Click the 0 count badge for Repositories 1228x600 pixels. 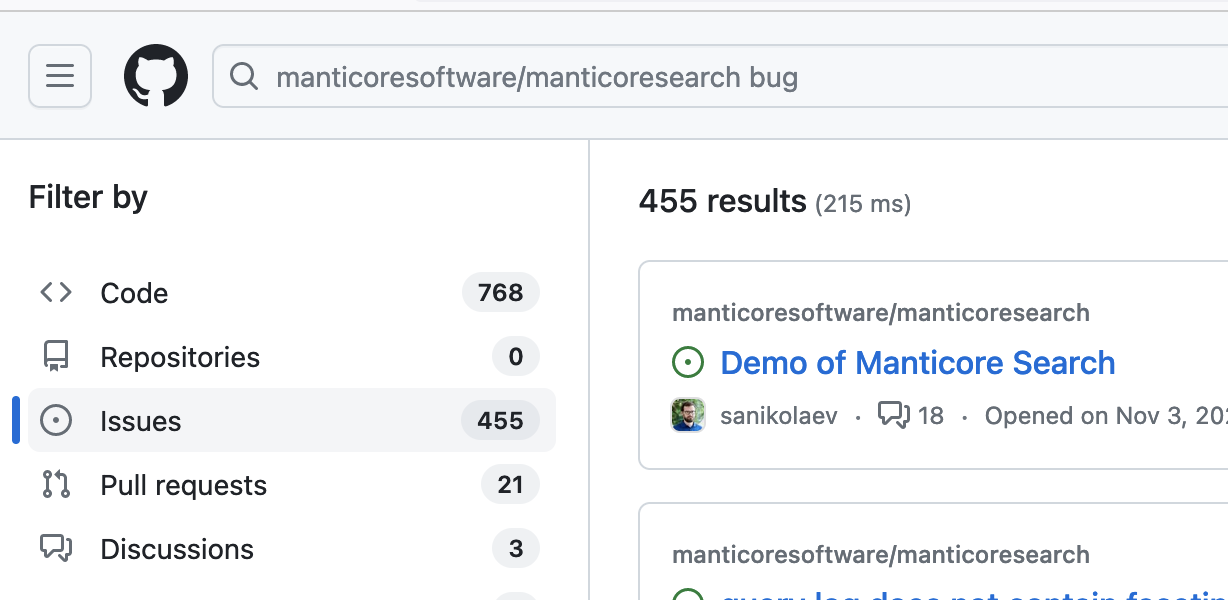pos(516,357)
